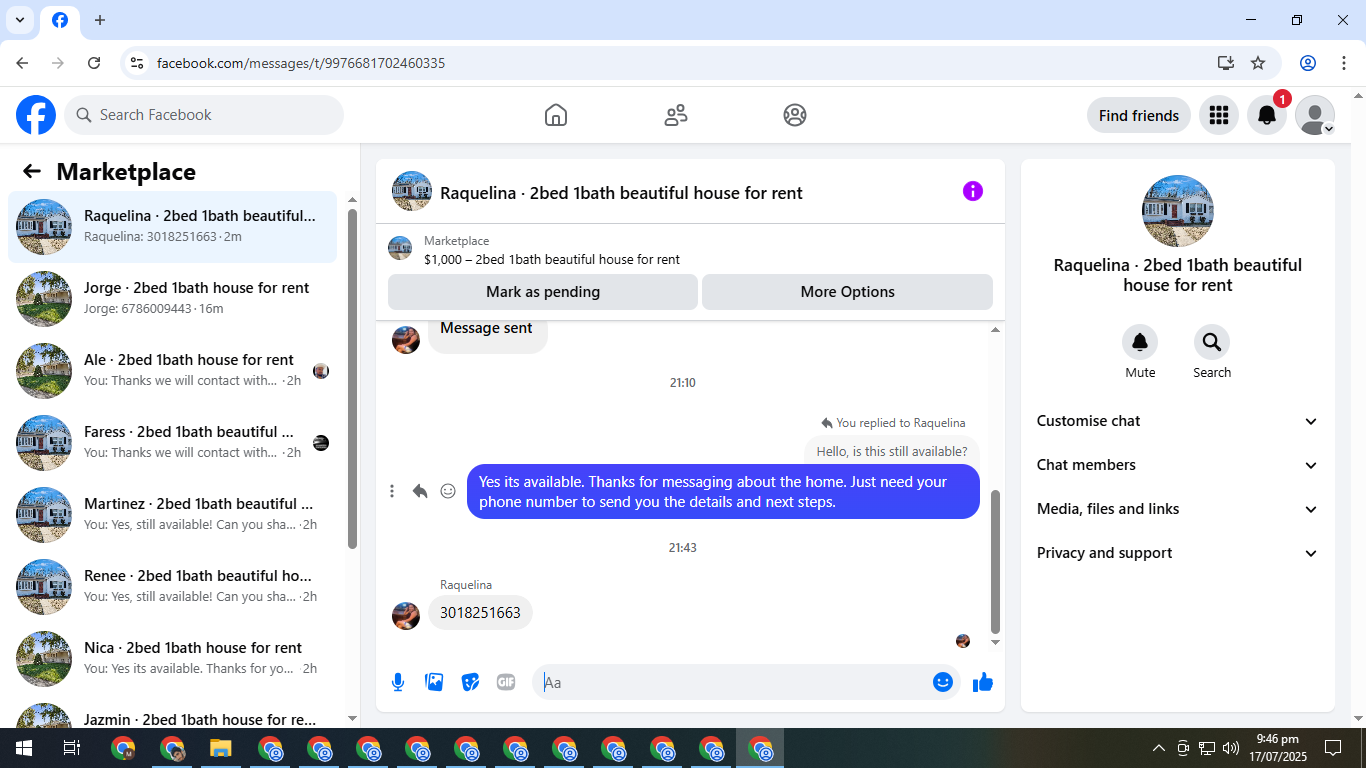1366x768 pixels.
Task: Click the quoted 'Hello, is this still available?' reply
Action: coord(892,451)
